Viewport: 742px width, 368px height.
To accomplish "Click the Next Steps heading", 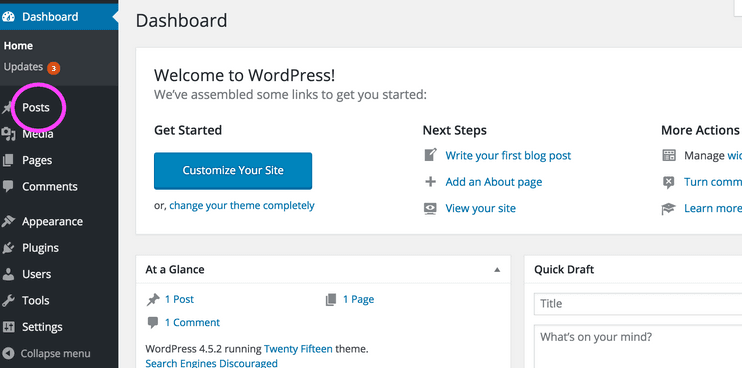I will coord(455,130).
